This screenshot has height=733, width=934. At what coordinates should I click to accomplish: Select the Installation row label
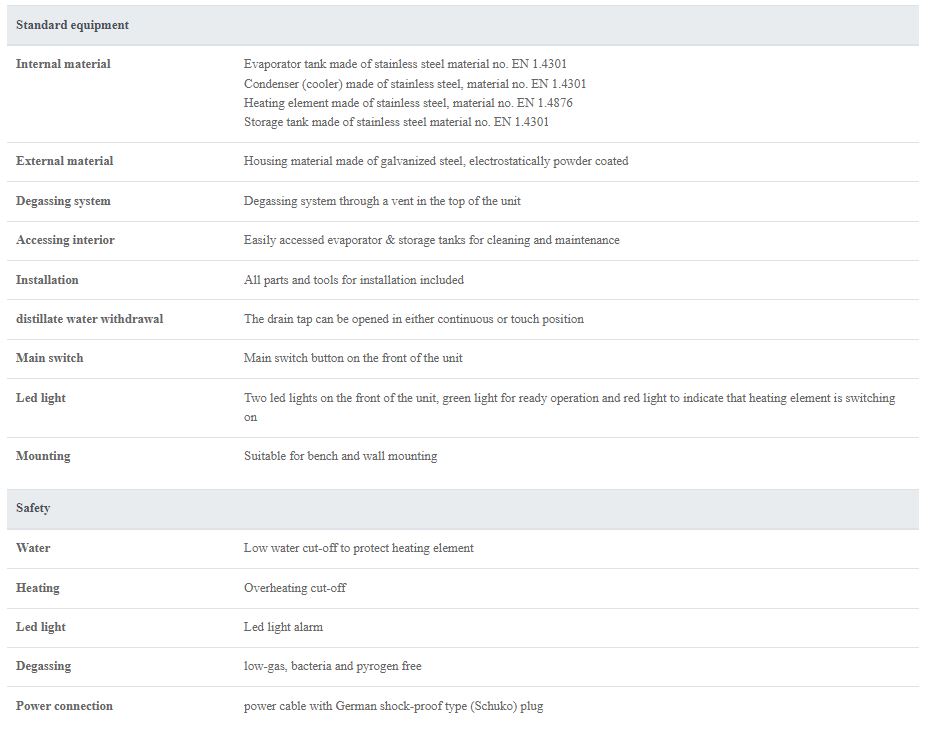(47, 280)
